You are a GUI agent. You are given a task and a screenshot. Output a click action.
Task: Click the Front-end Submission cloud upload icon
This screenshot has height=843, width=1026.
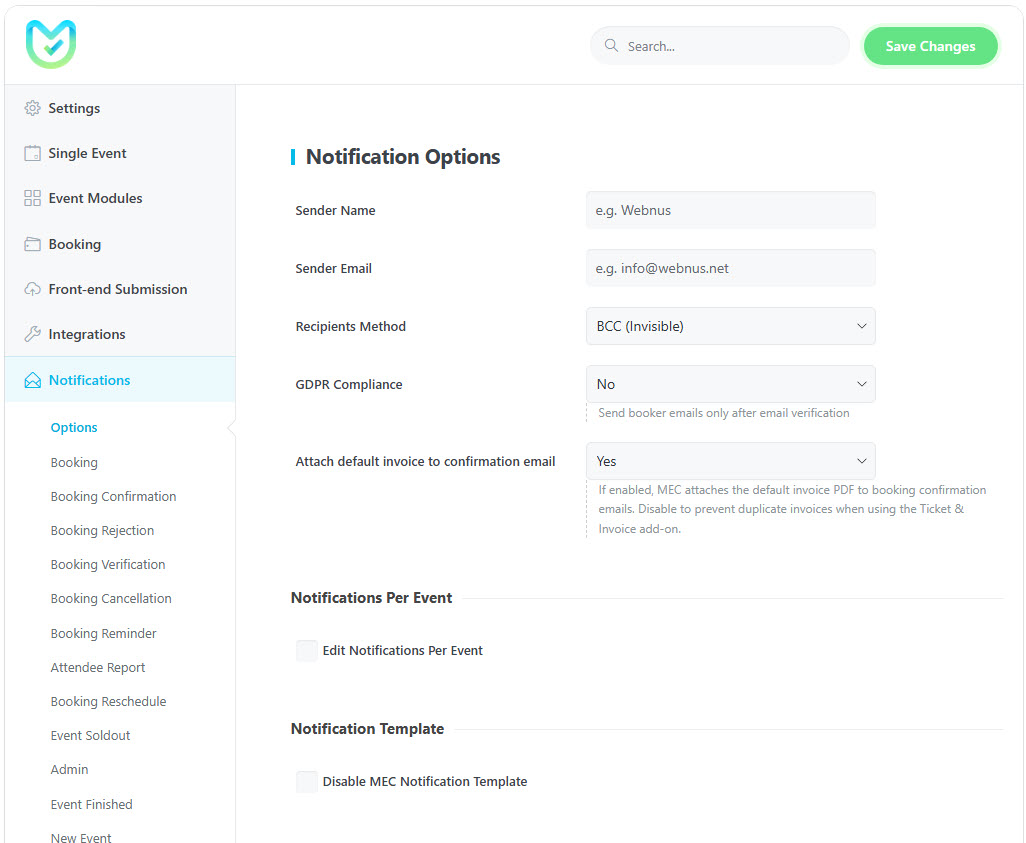(x=32, y=289)
